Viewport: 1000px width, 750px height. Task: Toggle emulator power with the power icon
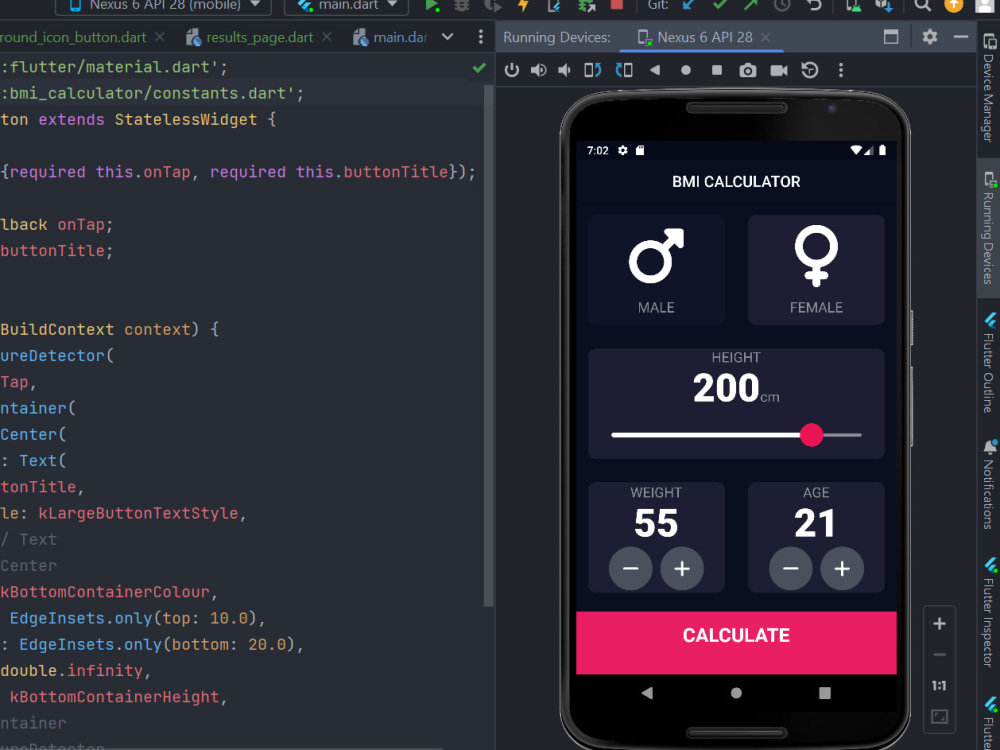tap(511, 70)
